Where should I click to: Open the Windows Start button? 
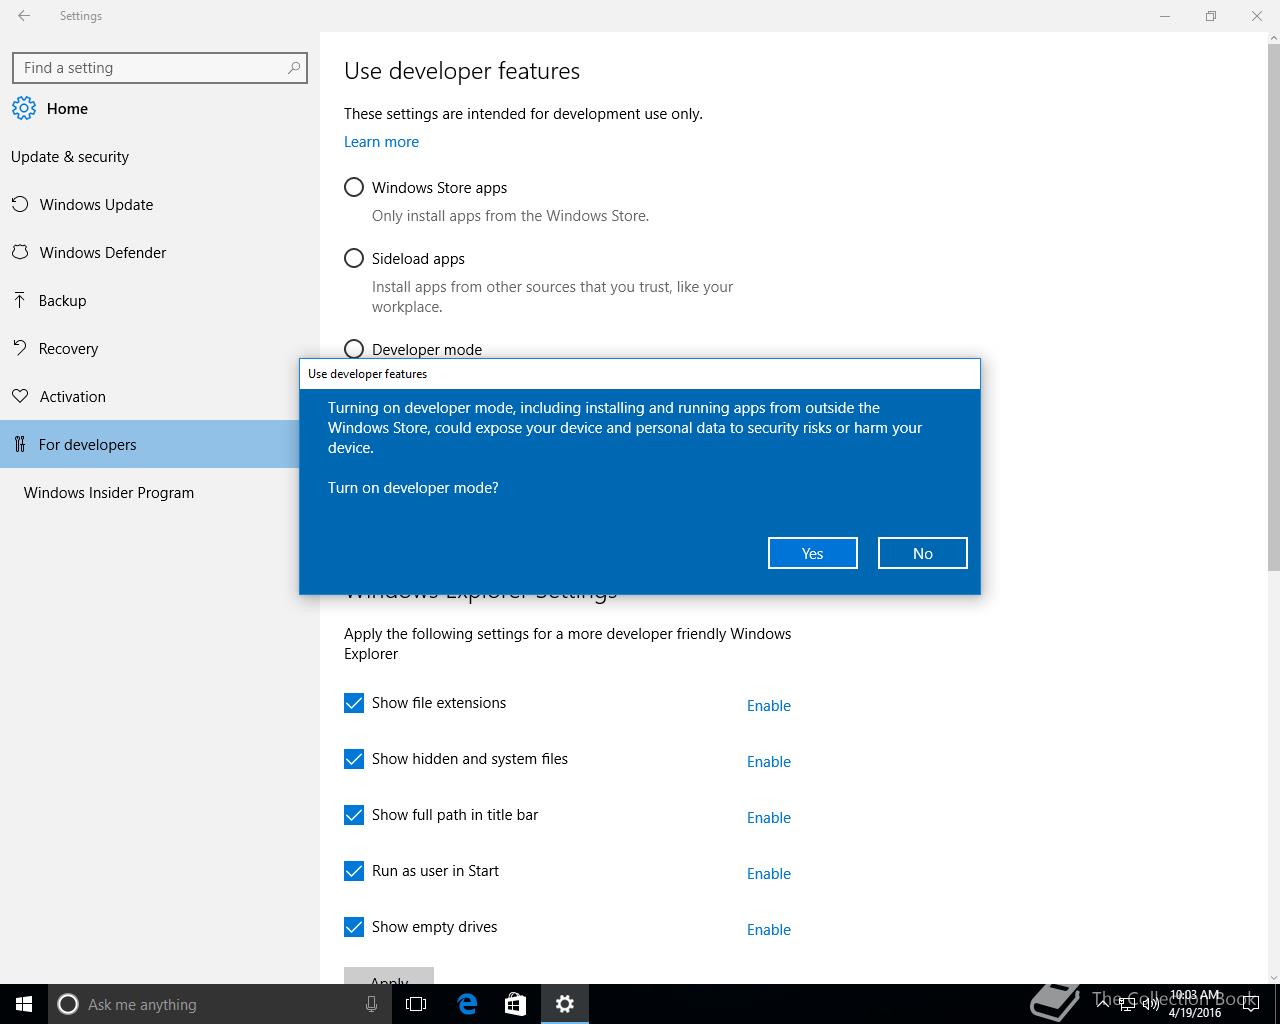(24, 1004)
